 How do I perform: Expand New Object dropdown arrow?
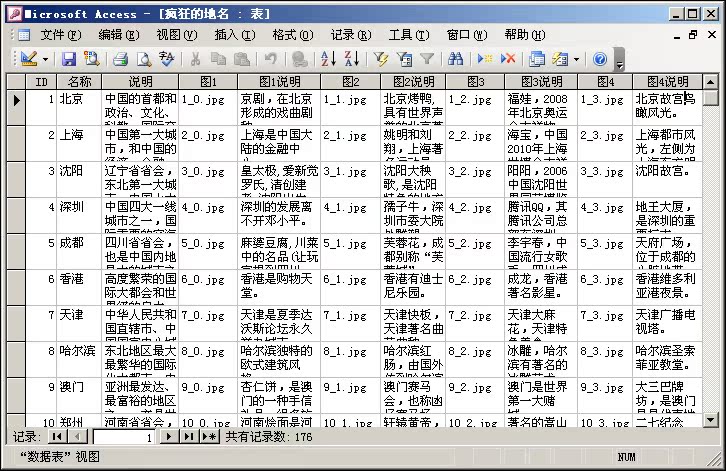coord(576,59)
